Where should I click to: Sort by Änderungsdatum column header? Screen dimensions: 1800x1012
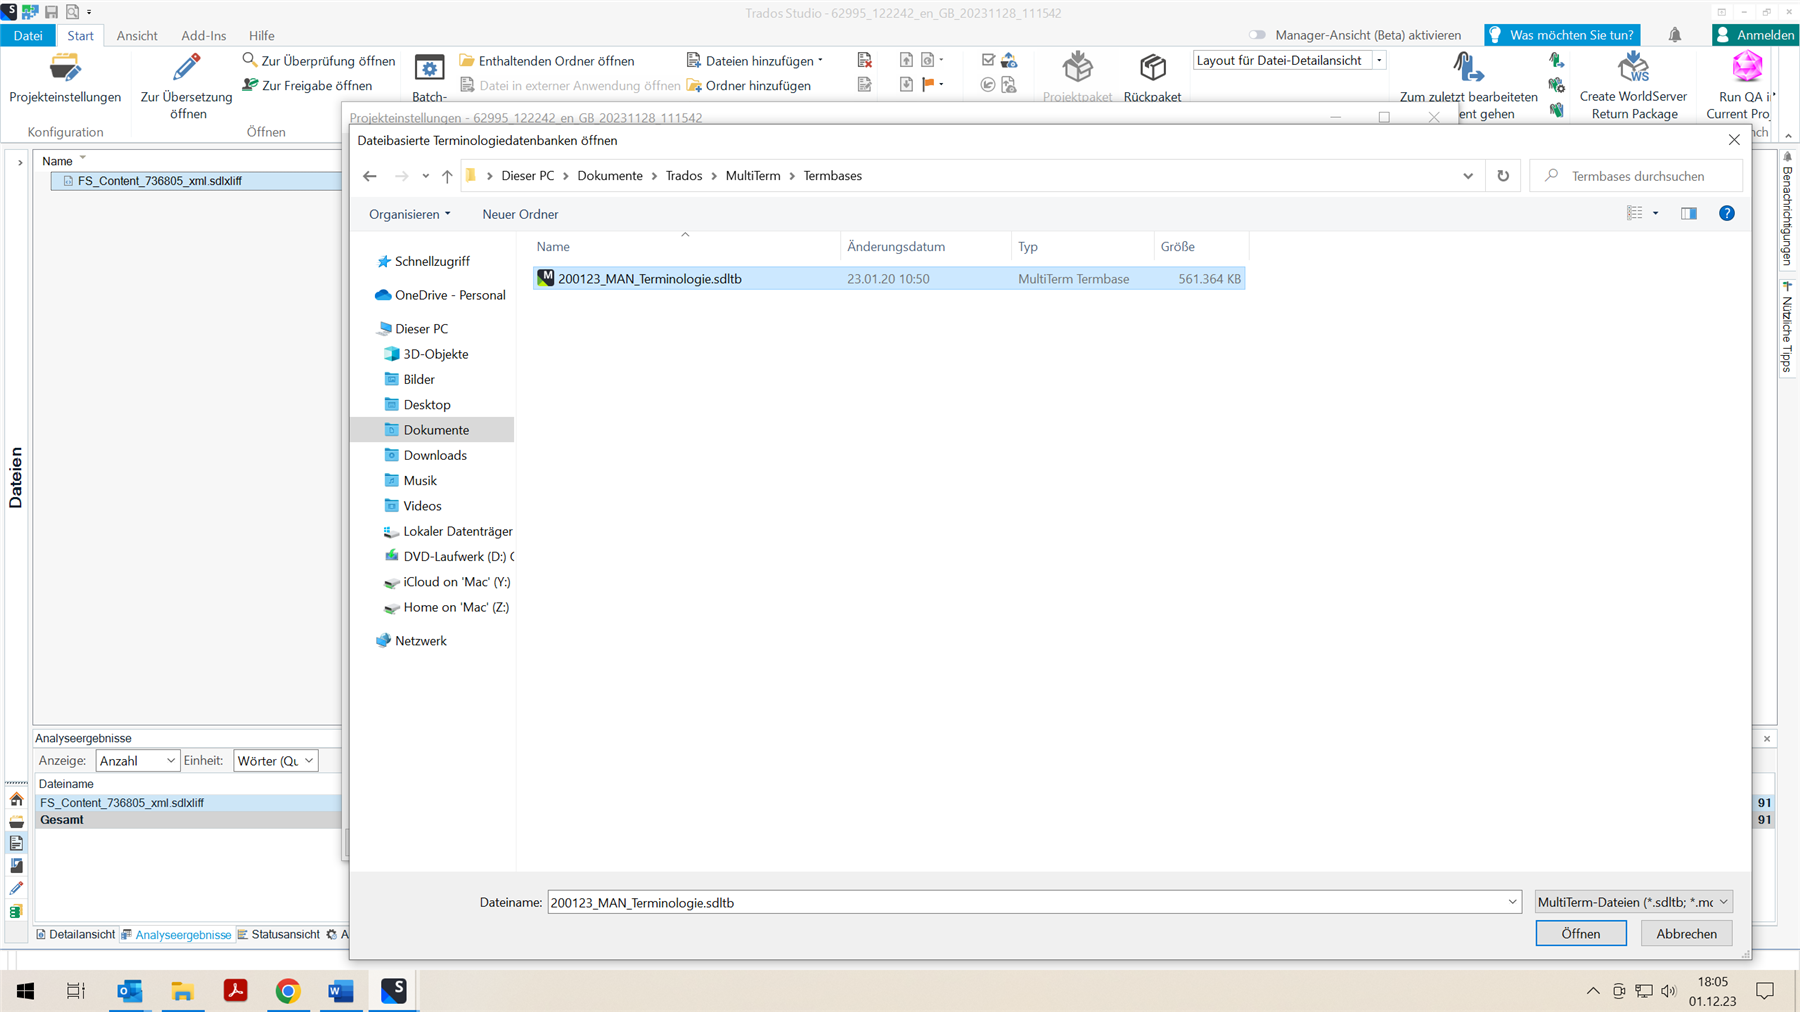(925, 247)
